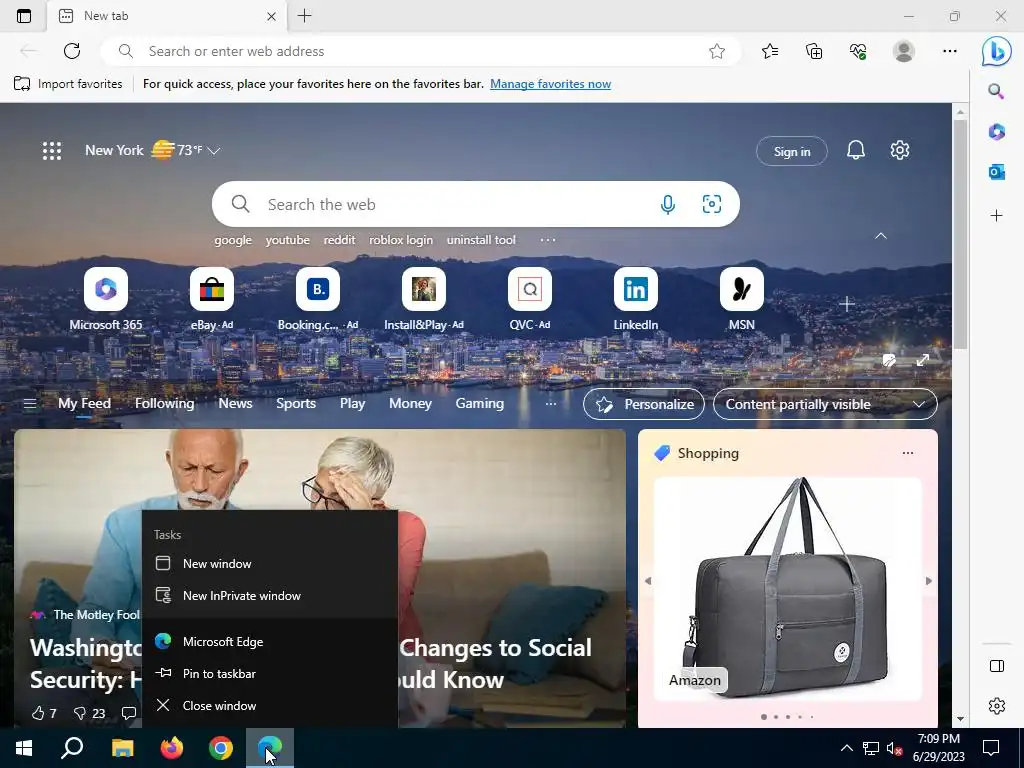Start voice search microphone icon
The height and width of the screenshot is (768, 1024).
[x=667, y=204]
